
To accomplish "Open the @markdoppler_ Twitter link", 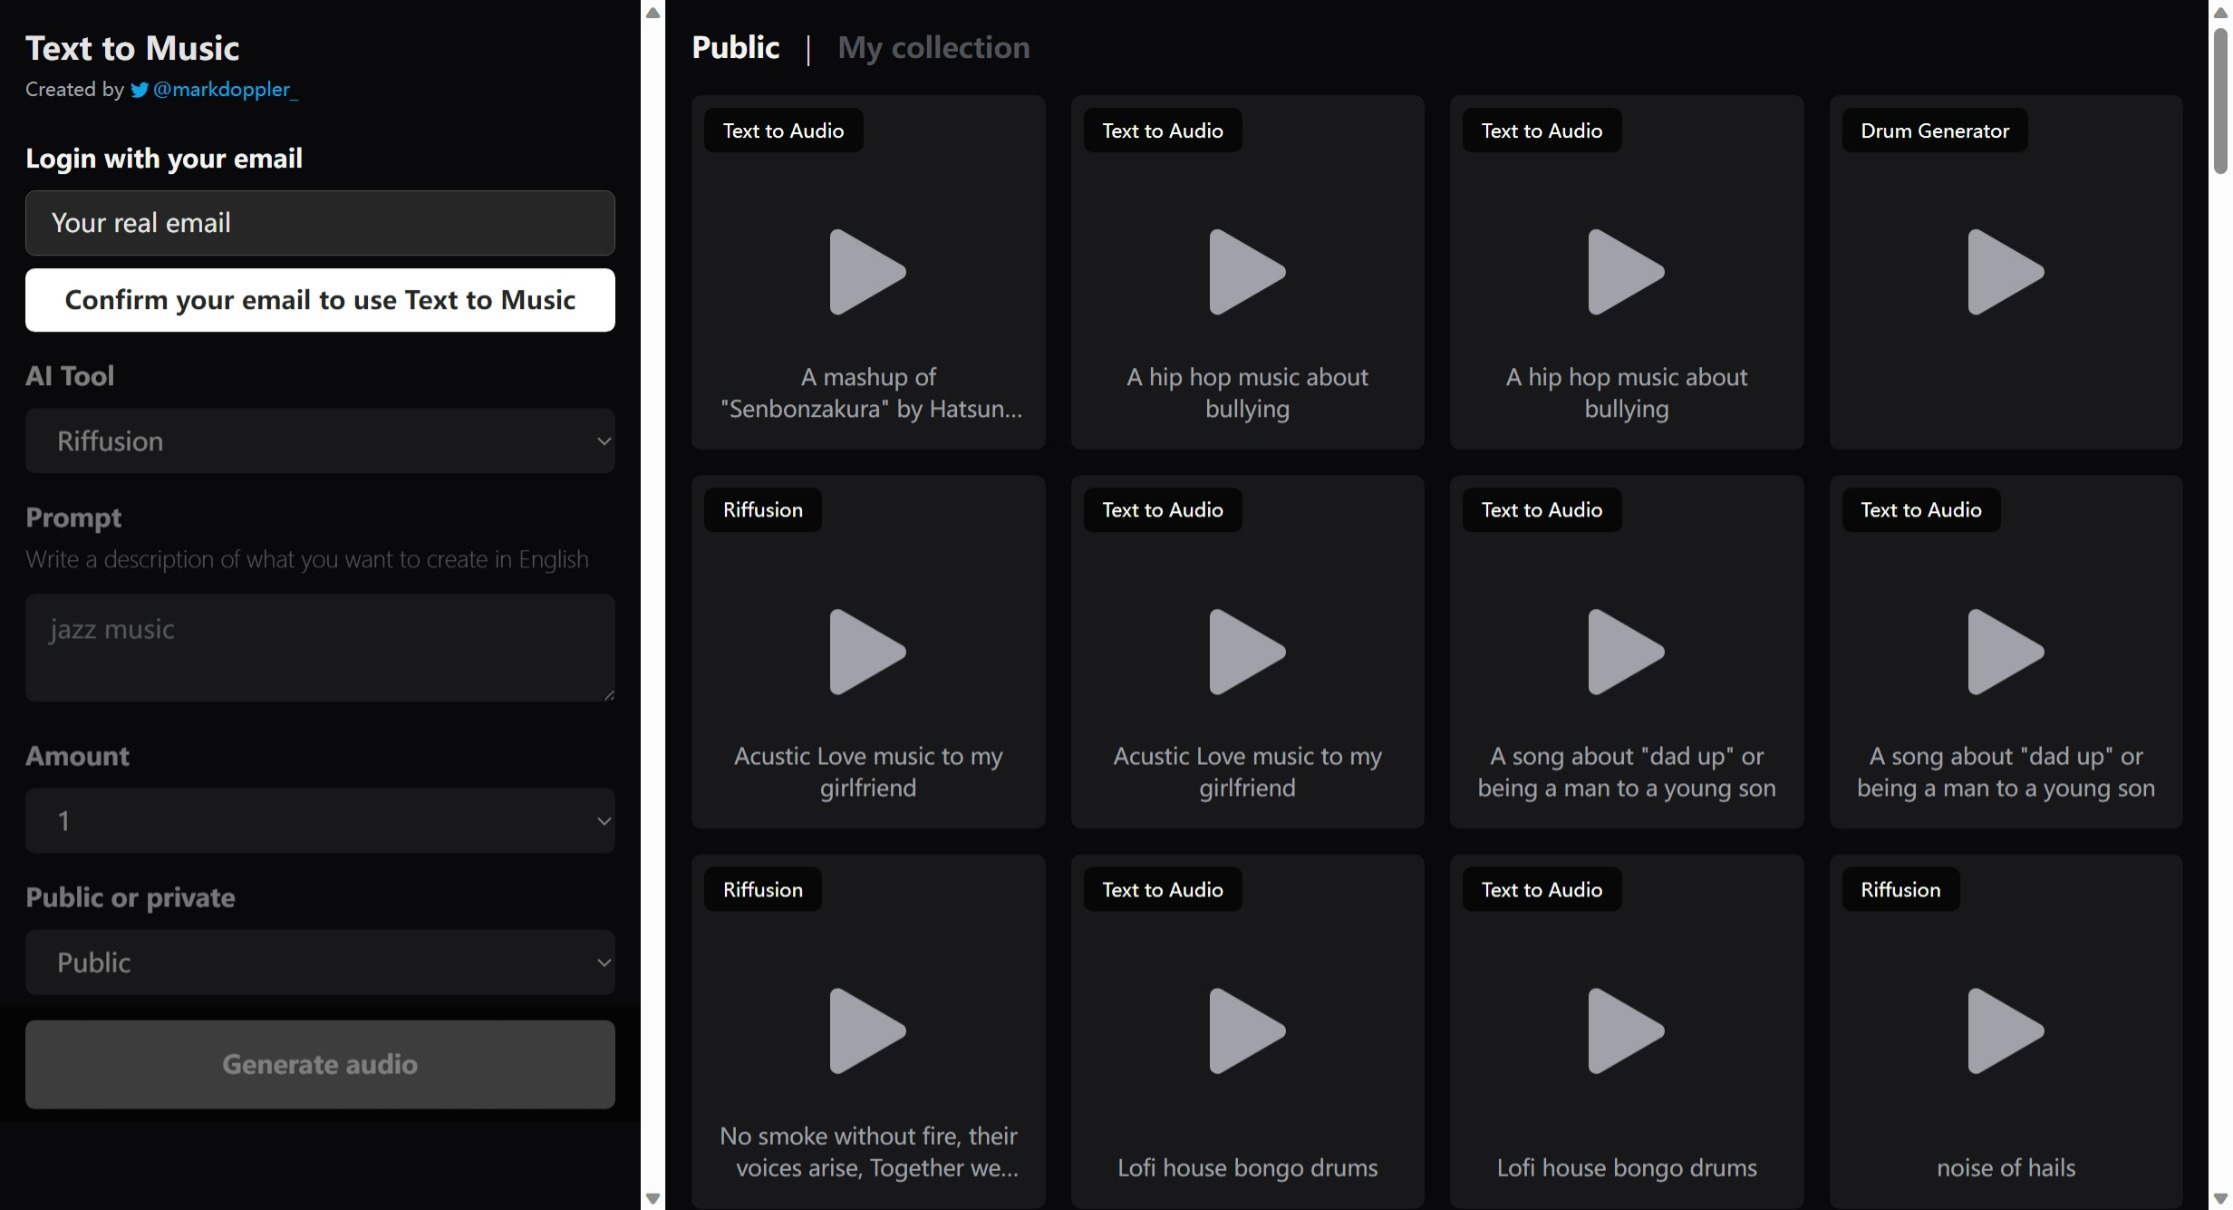I will tap(225, 90).
